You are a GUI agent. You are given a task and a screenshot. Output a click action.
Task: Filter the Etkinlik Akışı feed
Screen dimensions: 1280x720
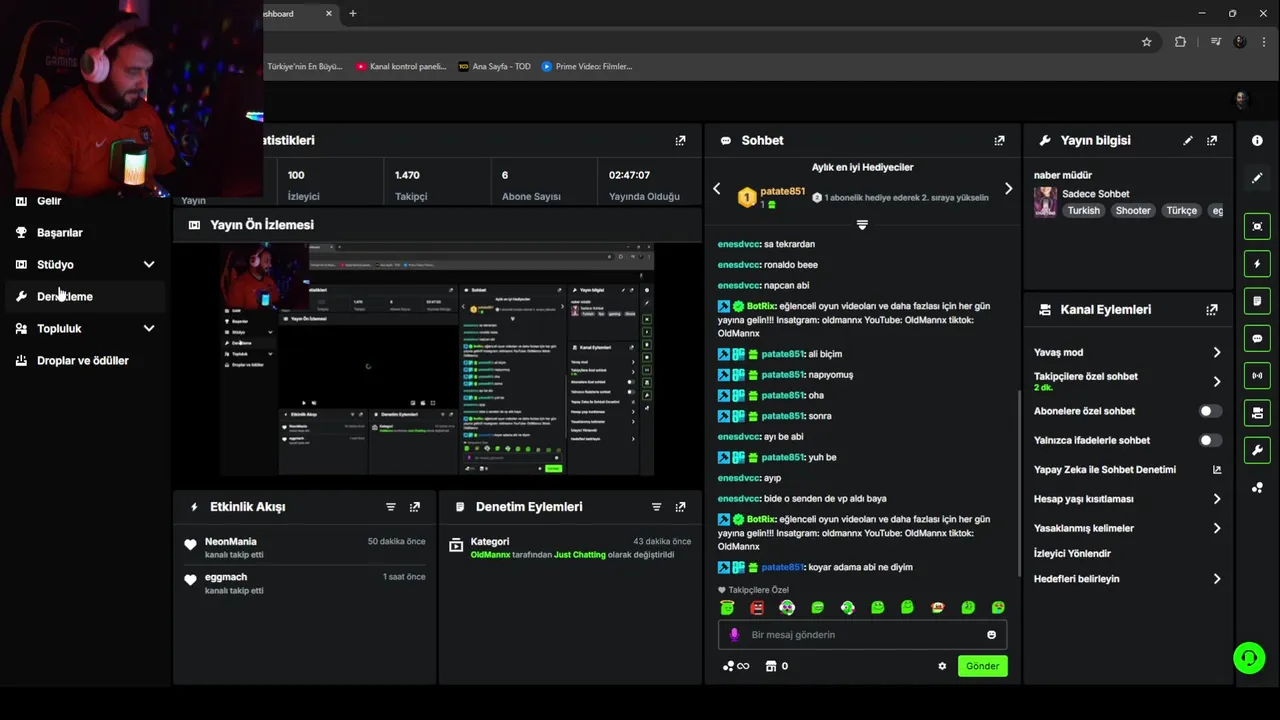[391, 507]
